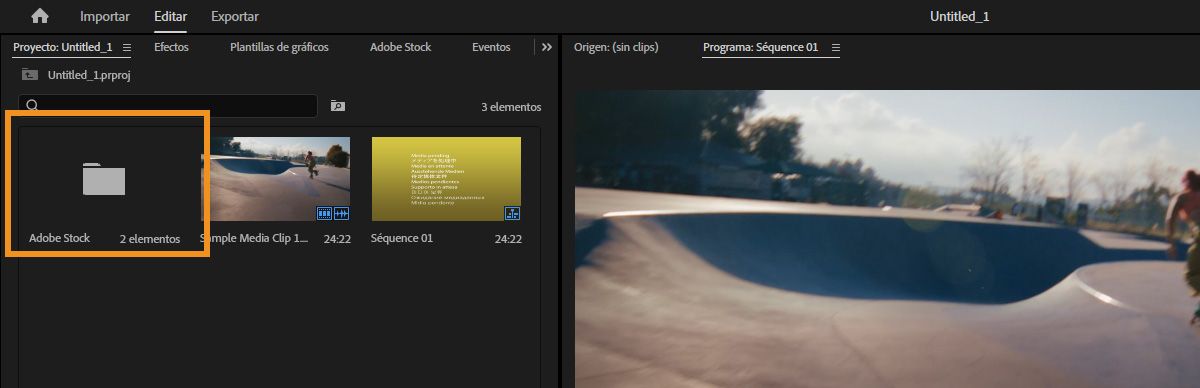The width and height of the screenshot is (1200, 388).
Task: Select the Proyecto: Untitled_1 panel tab
Action: [62, 47]
